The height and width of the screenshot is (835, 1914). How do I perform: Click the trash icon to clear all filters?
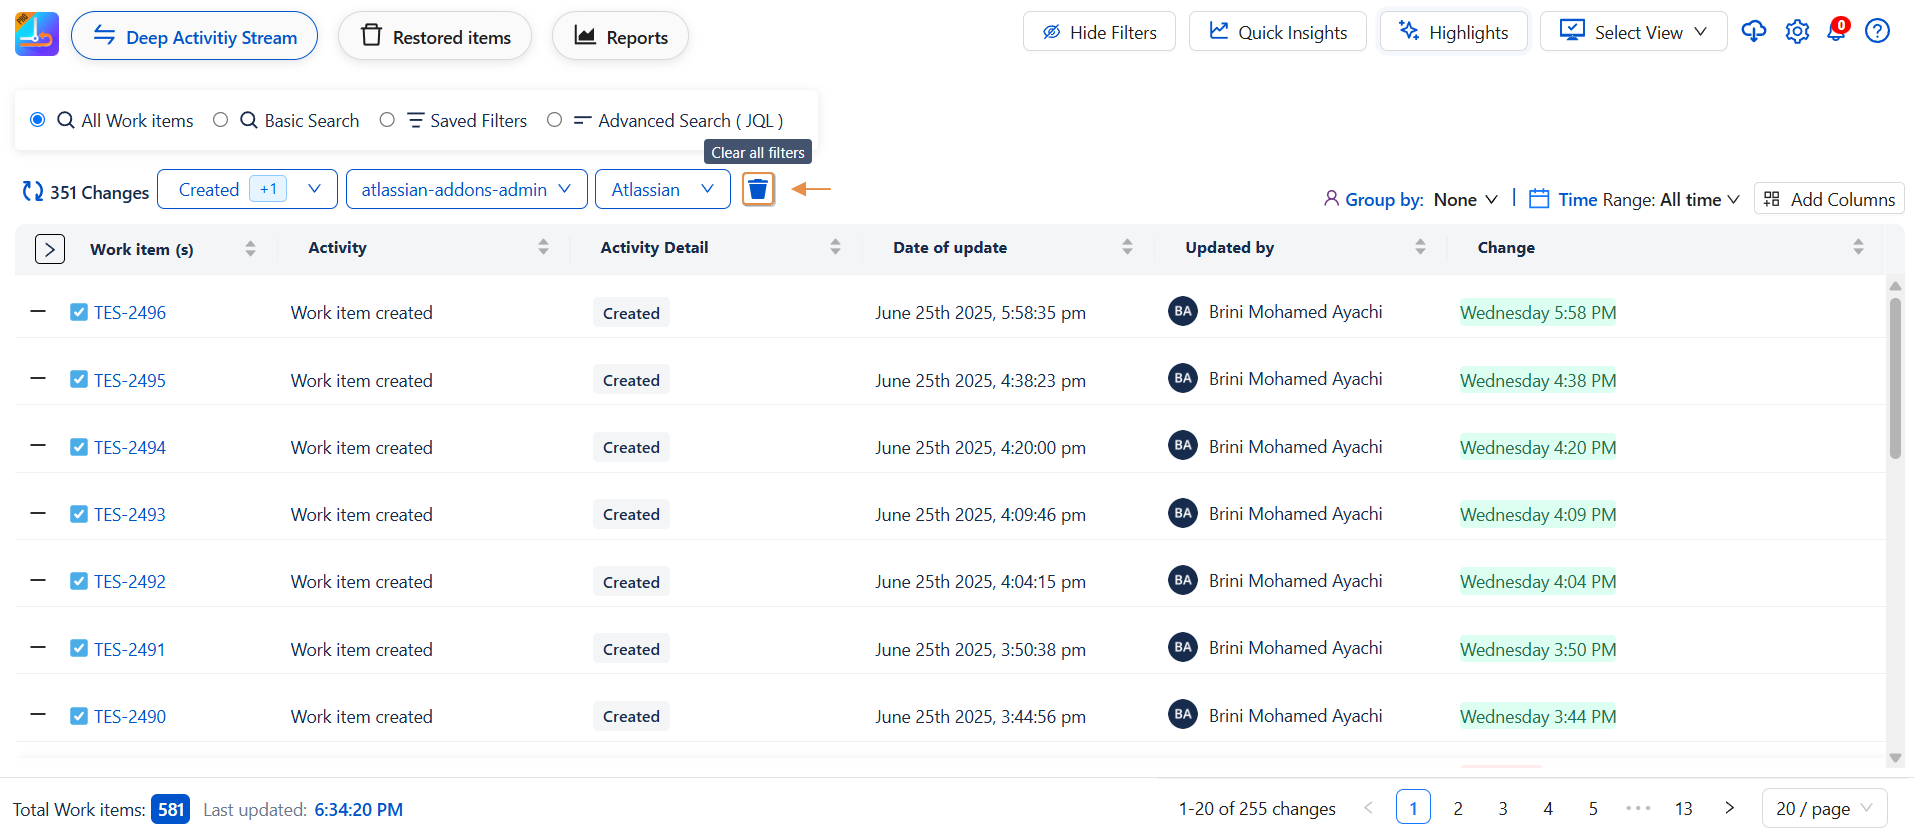click(x=758, y=189)
